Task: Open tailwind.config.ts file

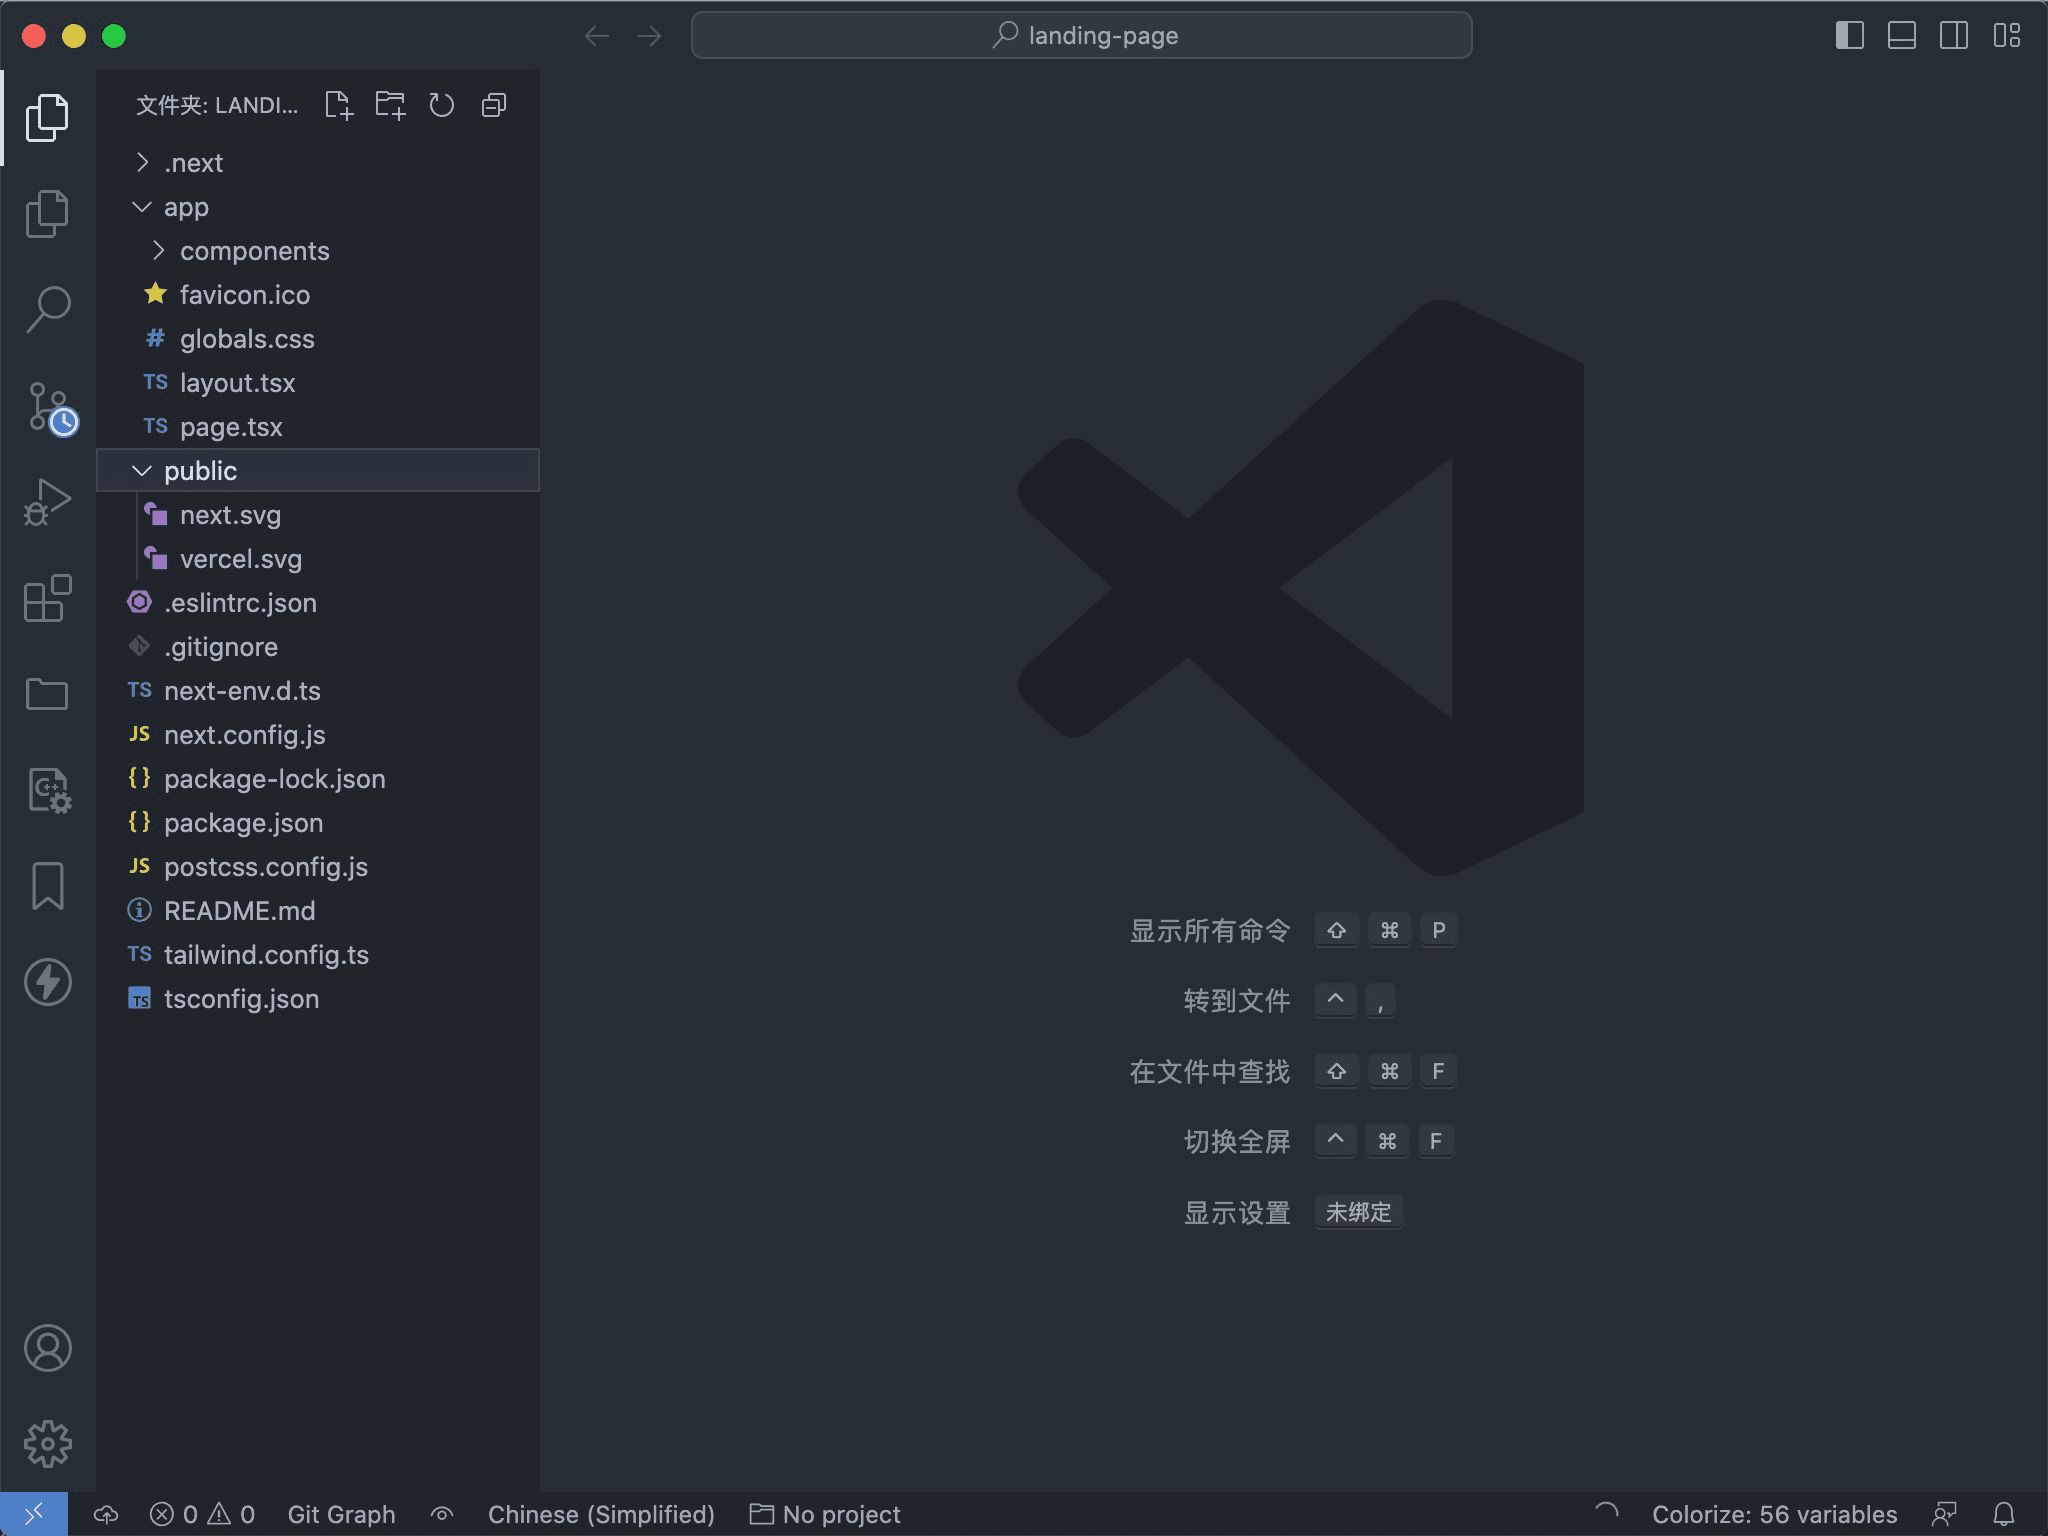Action: pyautogui.click(x=318, y=955)
